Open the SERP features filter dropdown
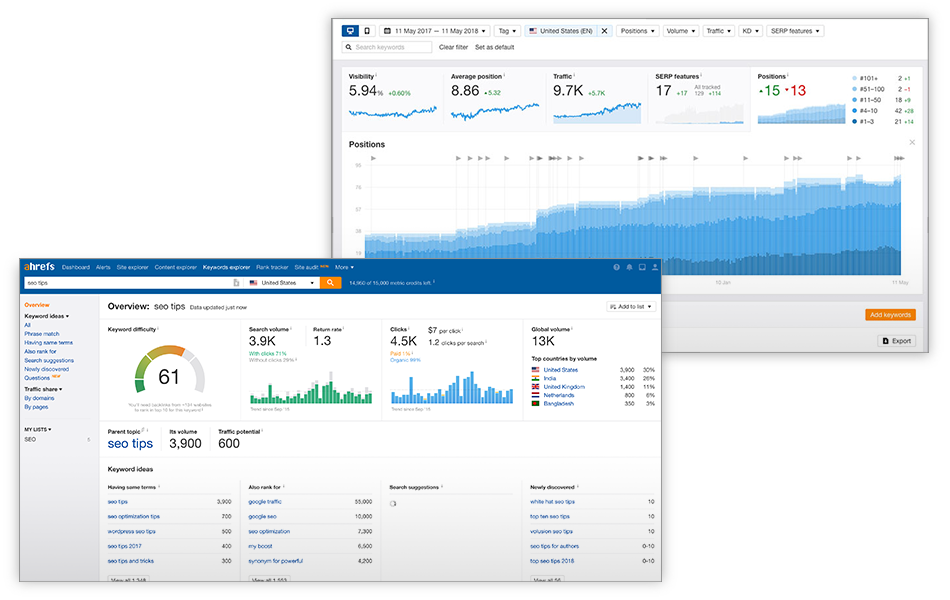The width and height of the screenshot is (950, 600). point(795,31)
